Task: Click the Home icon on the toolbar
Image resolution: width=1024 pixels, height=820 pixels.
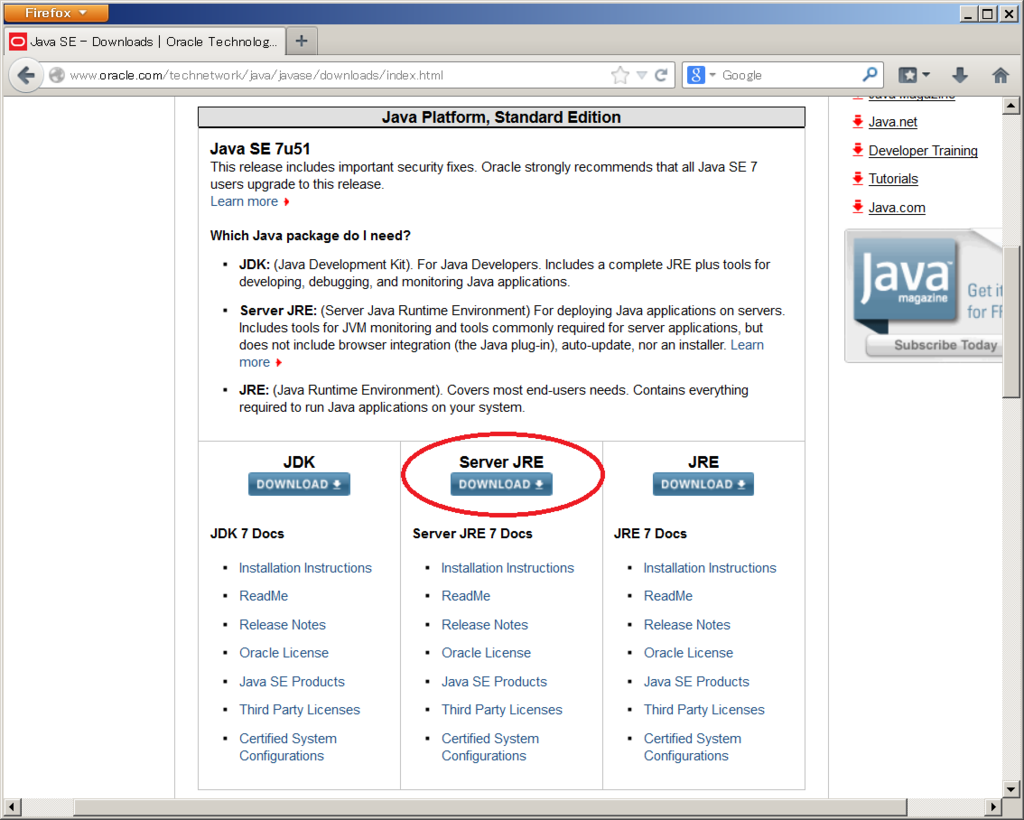Action: click(1000, 74)
